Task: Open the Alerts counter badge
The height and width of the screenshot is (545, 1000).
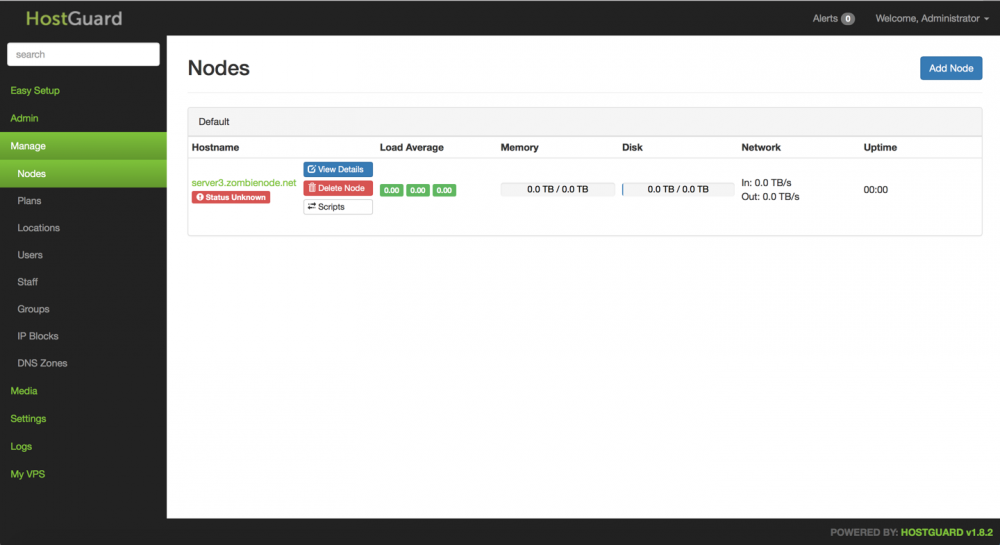Action: pyautogui.click(x=848, y=18)
